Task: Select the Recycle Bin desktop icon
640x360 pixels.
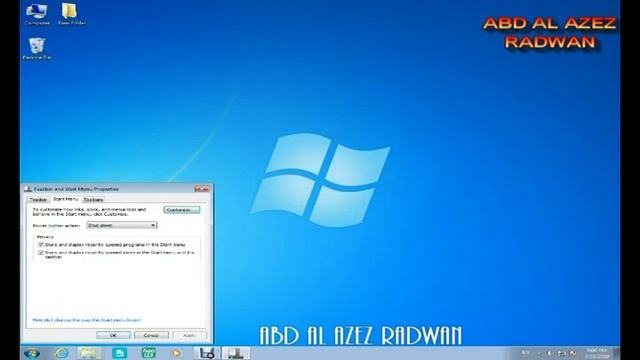Action: tap(37, 49)
